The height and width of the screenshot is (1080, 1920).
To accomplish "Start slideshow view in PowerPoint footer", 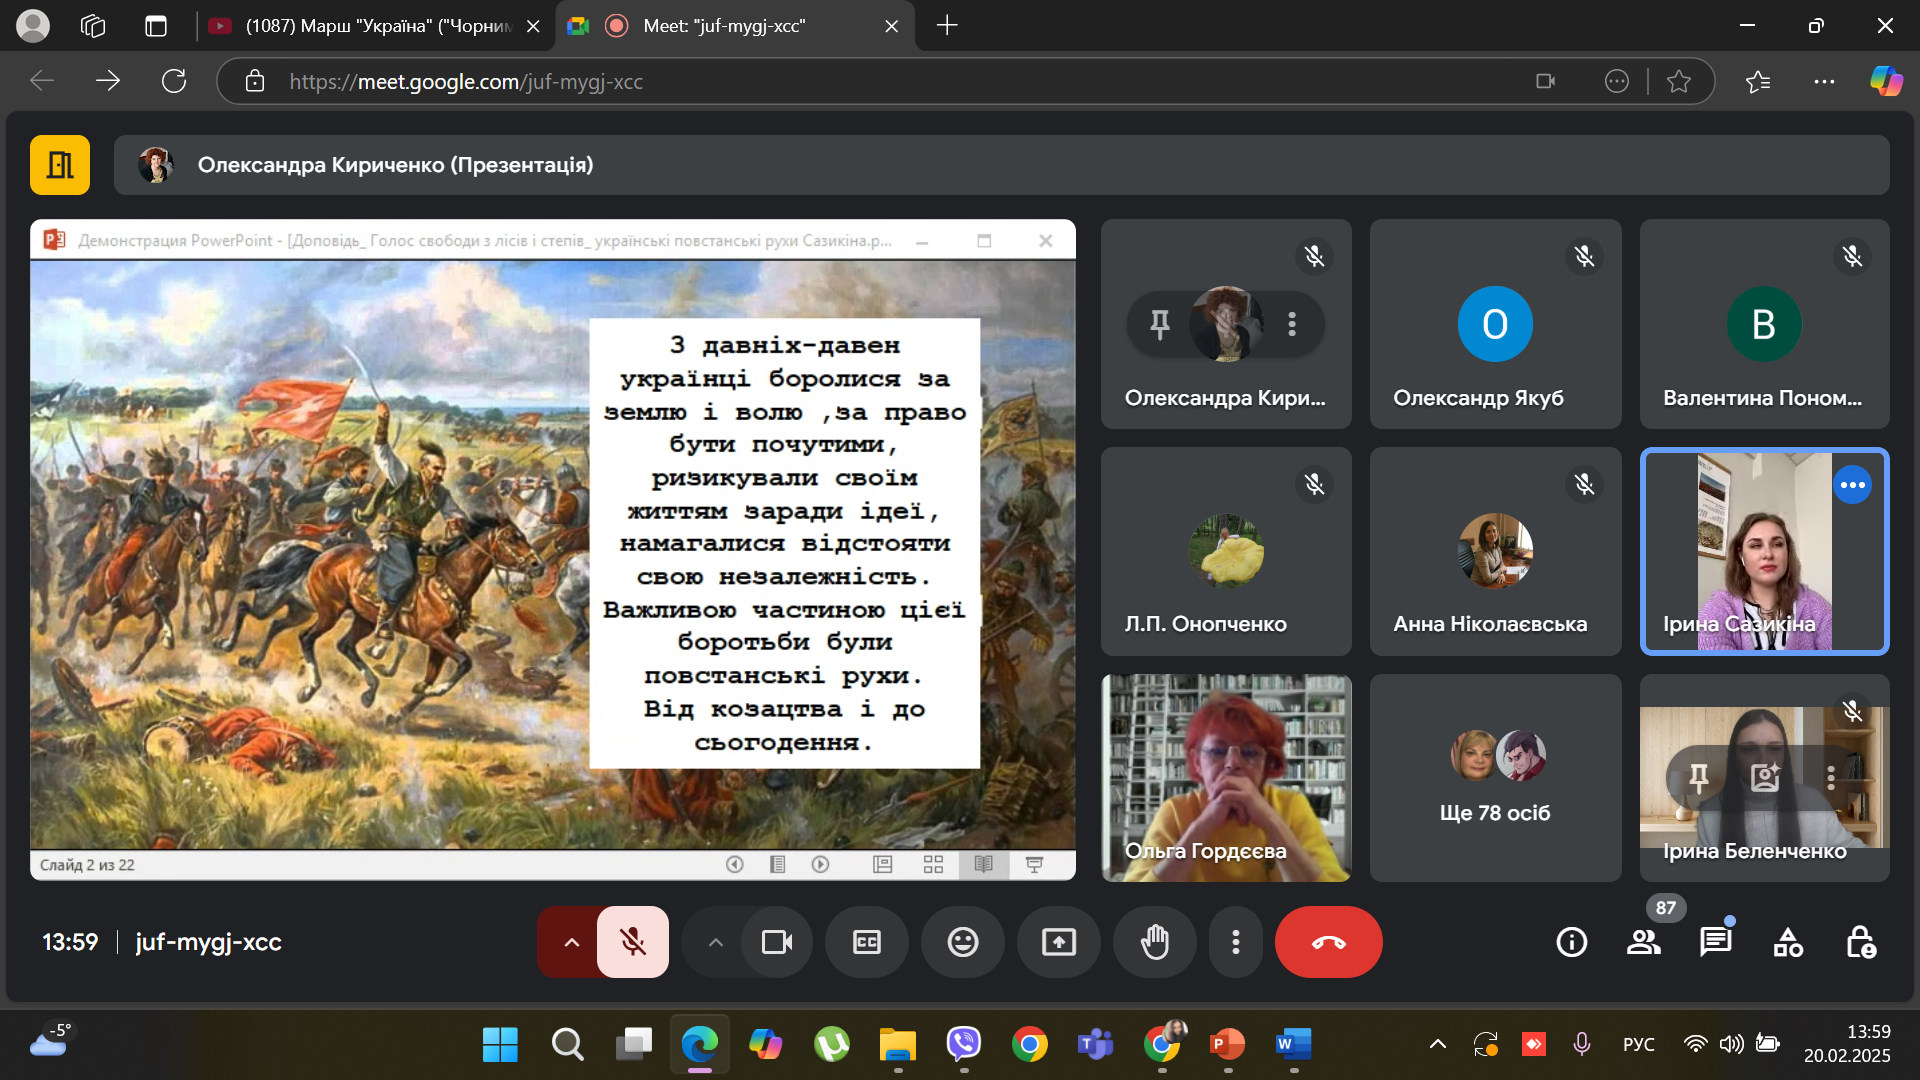I will [1035, 864].
